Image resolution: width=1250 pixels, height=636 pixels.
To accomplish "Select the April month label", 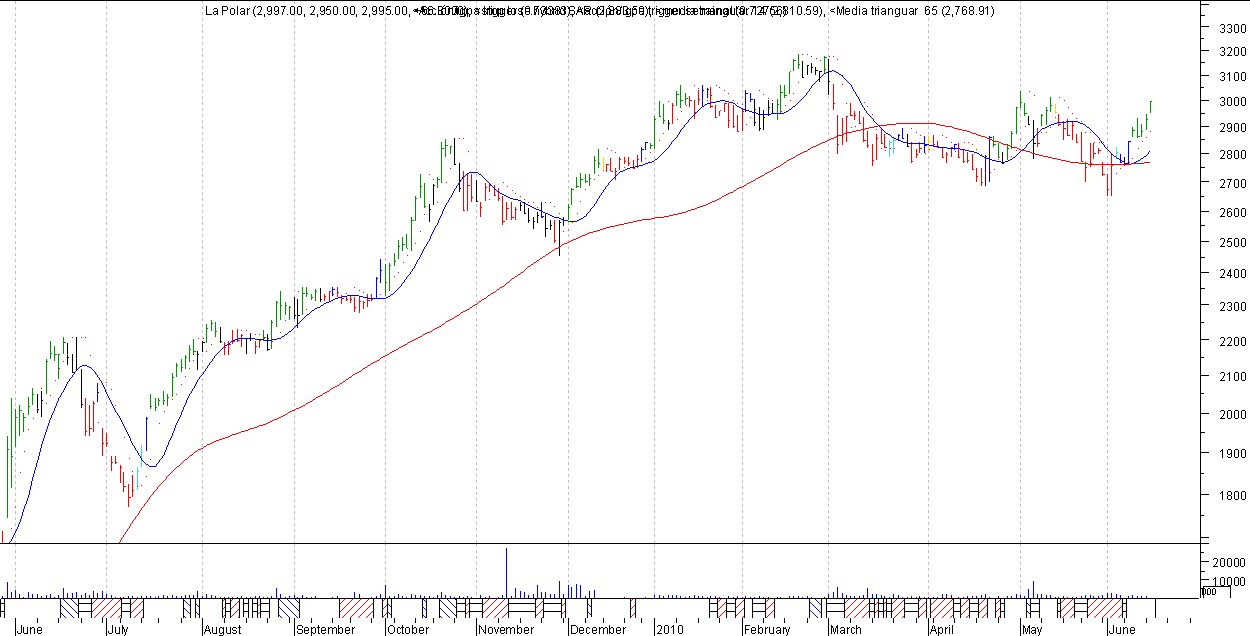I will tap(941, 630).
